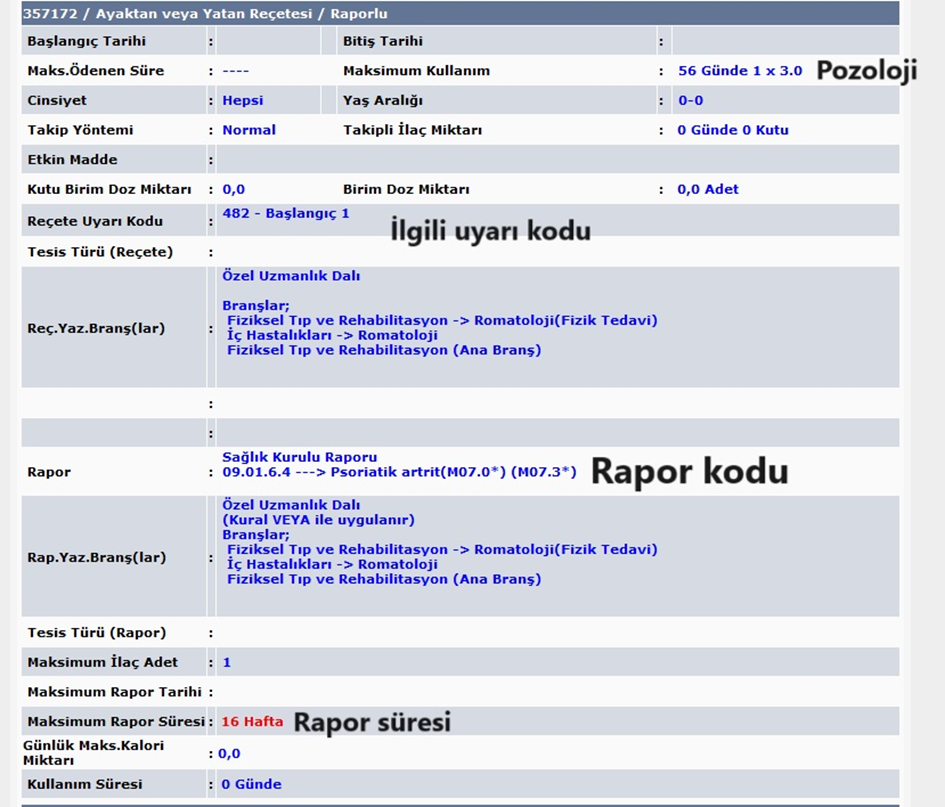Screen dimensions: 945x807
Task: Click the 'Maksimum Kullanım' label
Action: (x=416, y=71)
